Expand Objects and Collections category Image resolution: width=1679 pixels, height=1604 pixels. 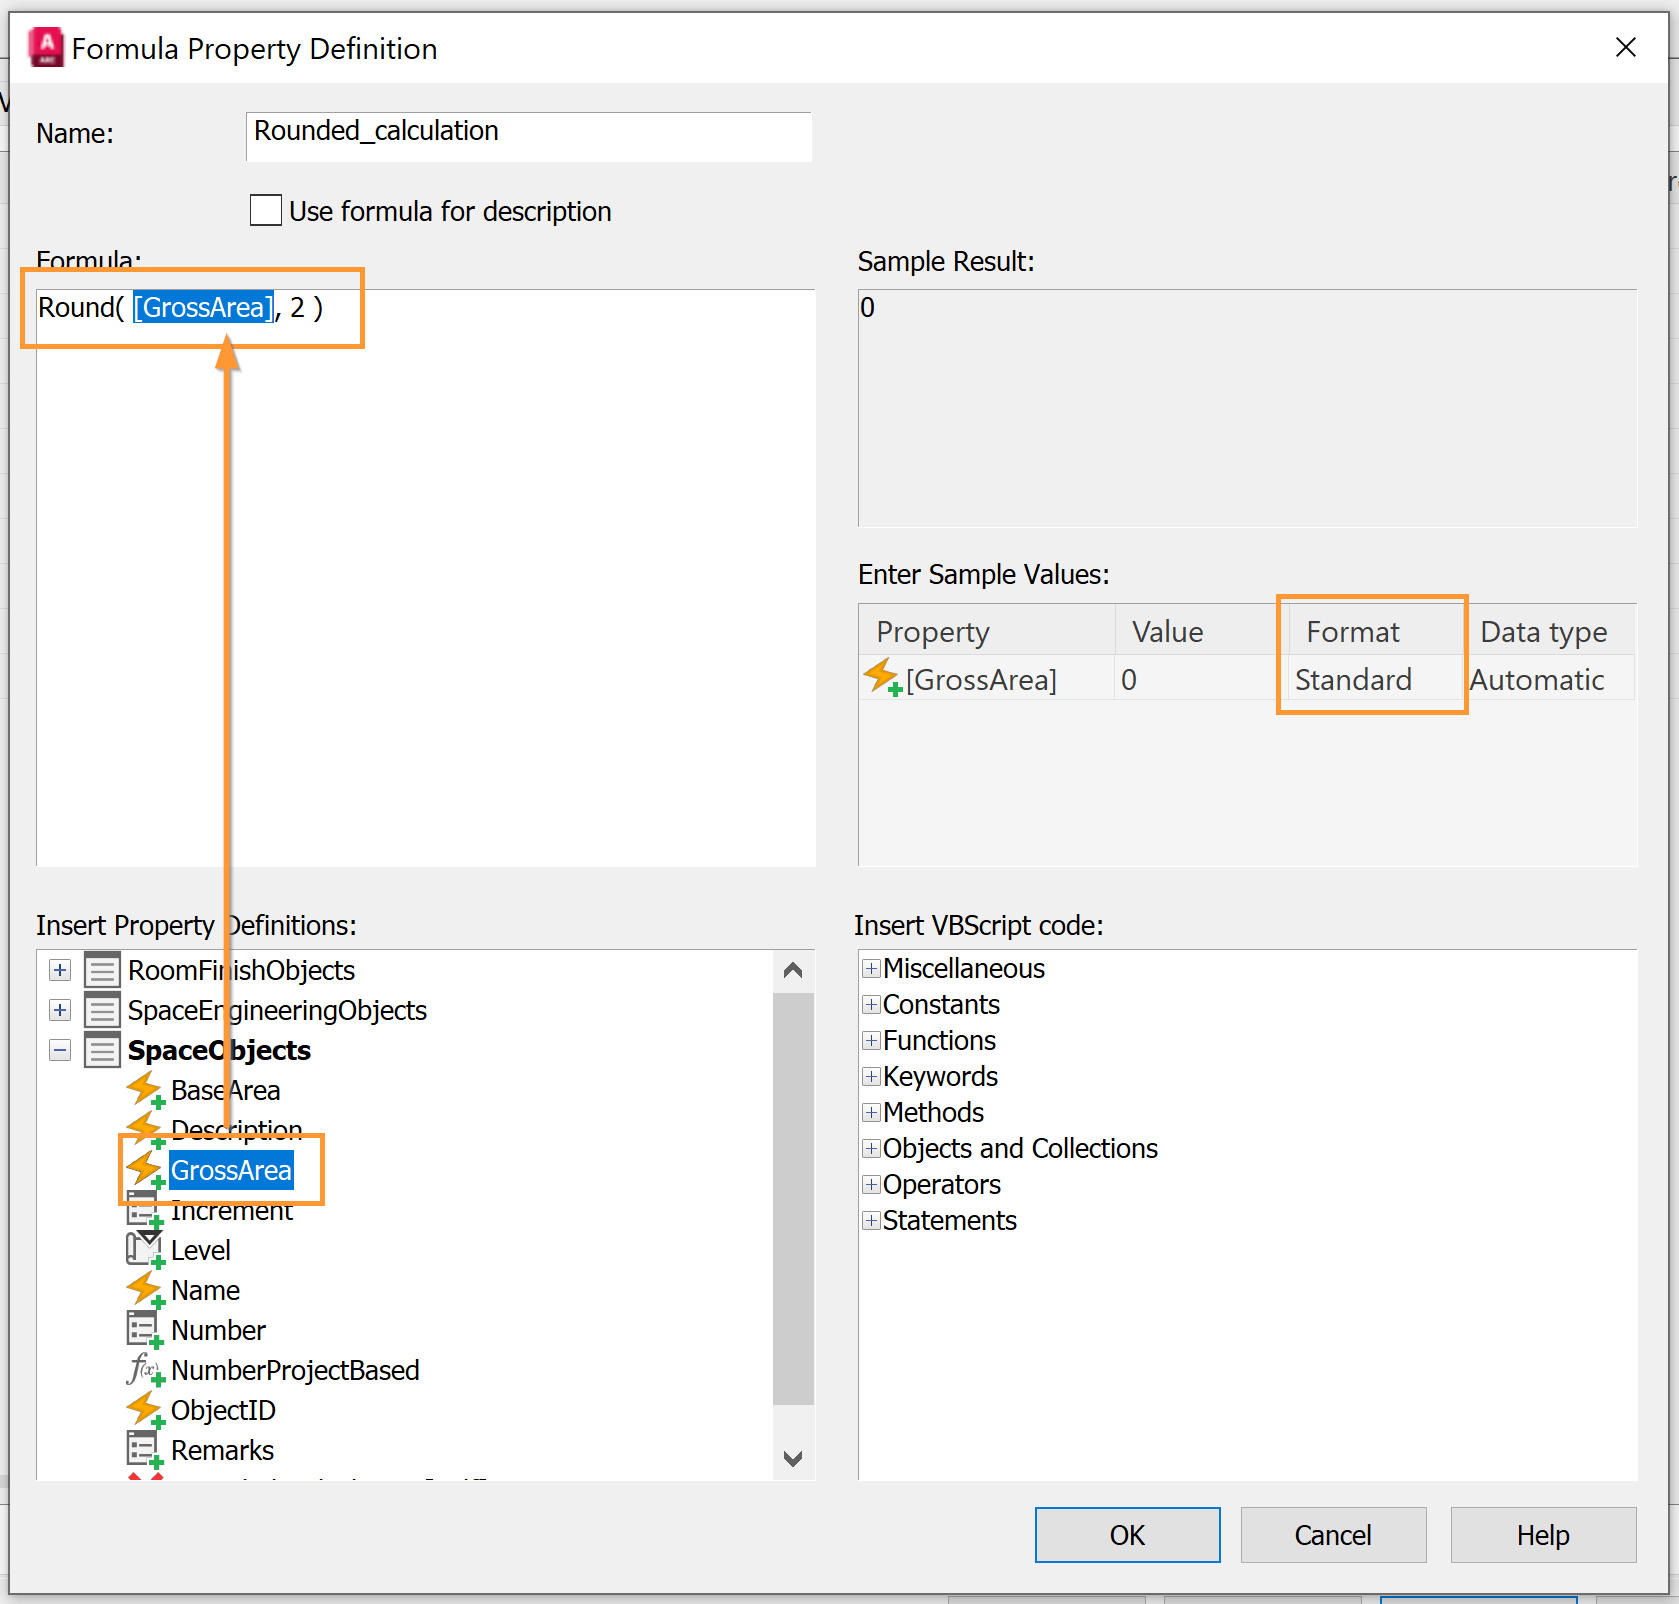pos(872,1148)
